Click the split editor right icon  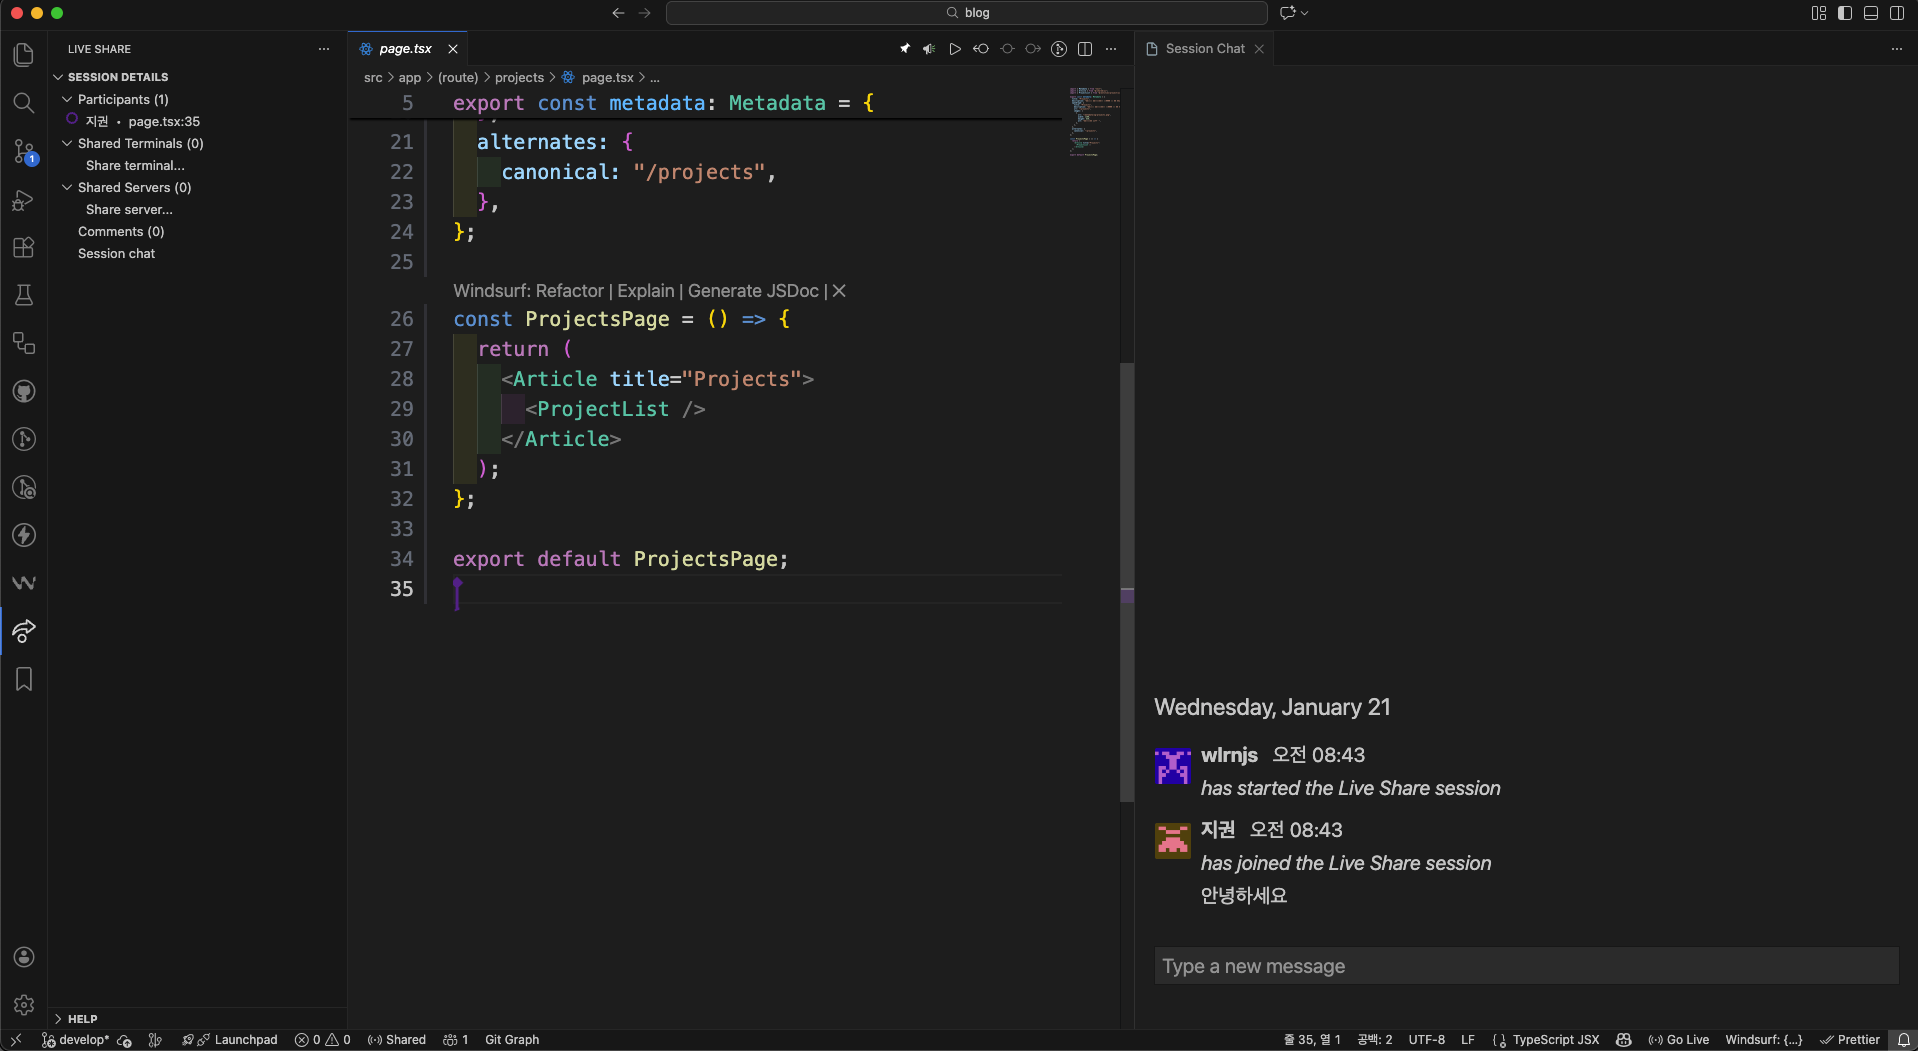1085,49
